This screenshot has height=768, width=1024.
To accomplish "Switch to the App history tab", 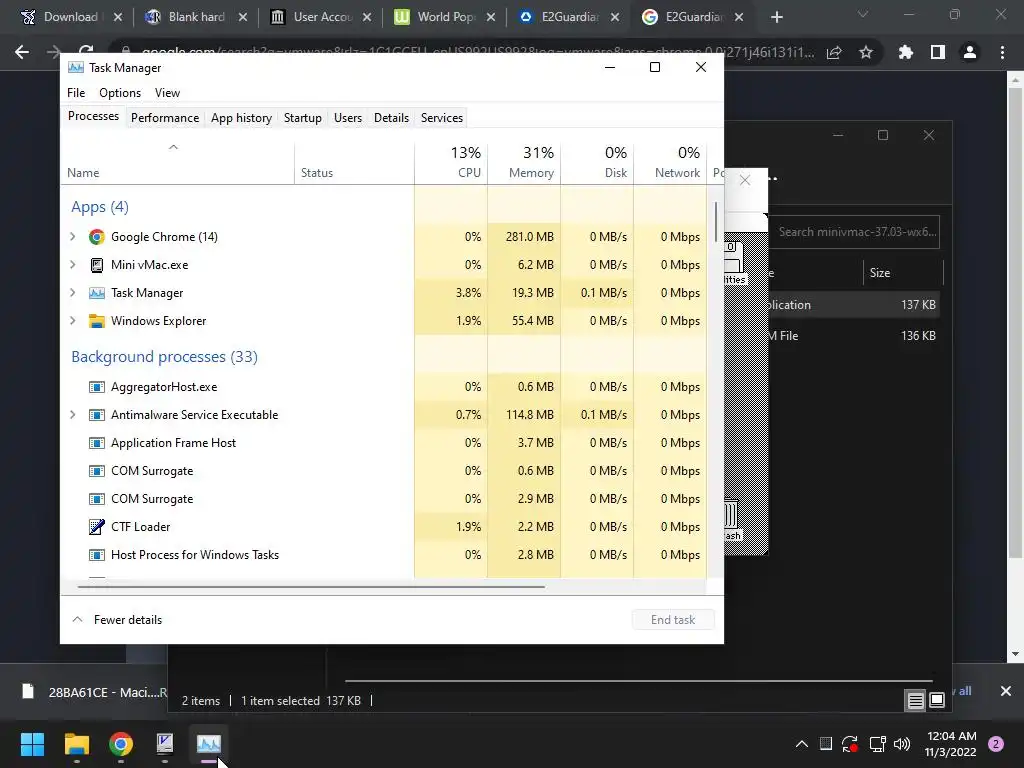I will tap(241, 118).
